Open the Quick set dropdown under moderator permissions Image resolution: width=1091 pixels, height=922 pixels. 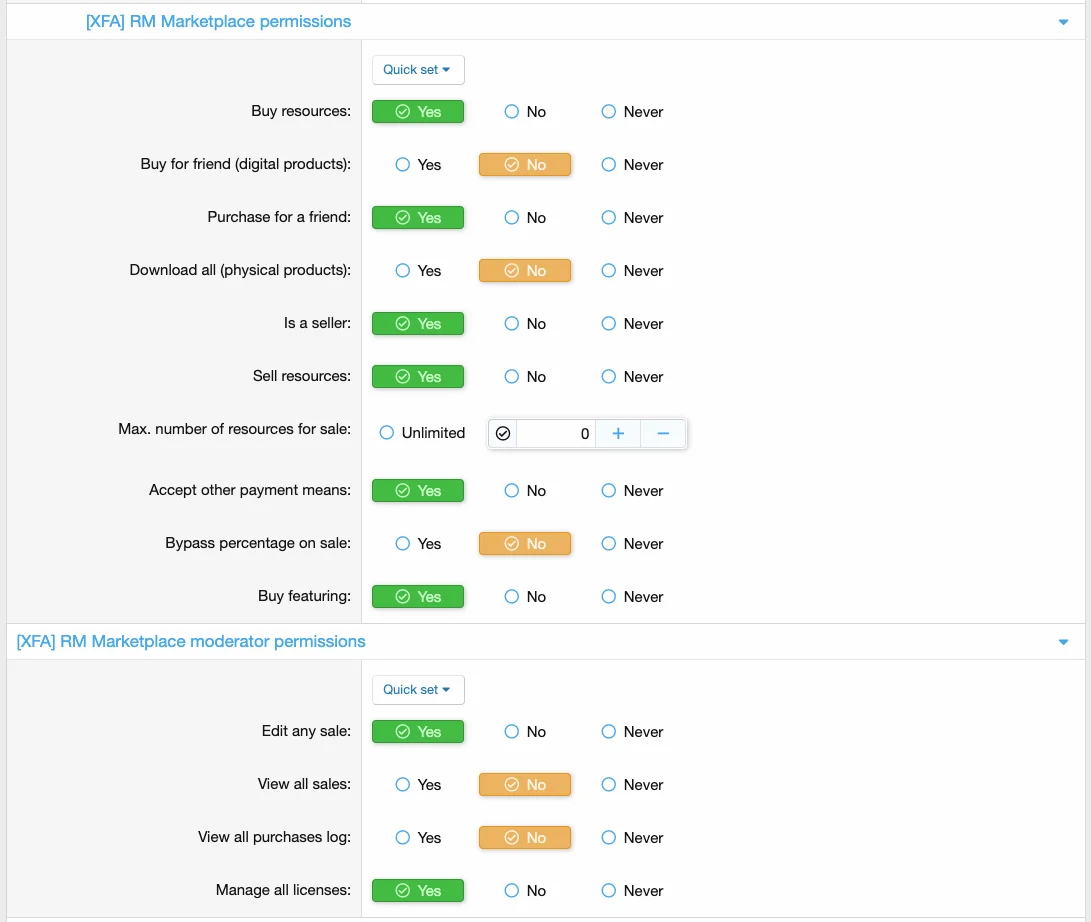click(417, 690)
